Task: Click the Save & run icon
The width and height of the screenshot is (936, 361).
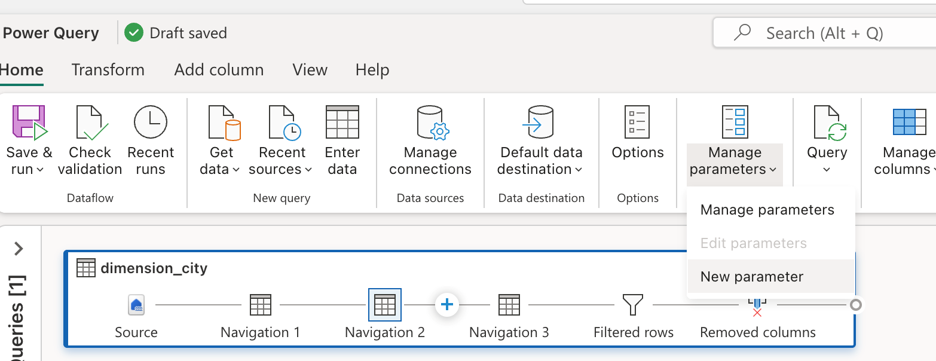Action: [29, 122]
